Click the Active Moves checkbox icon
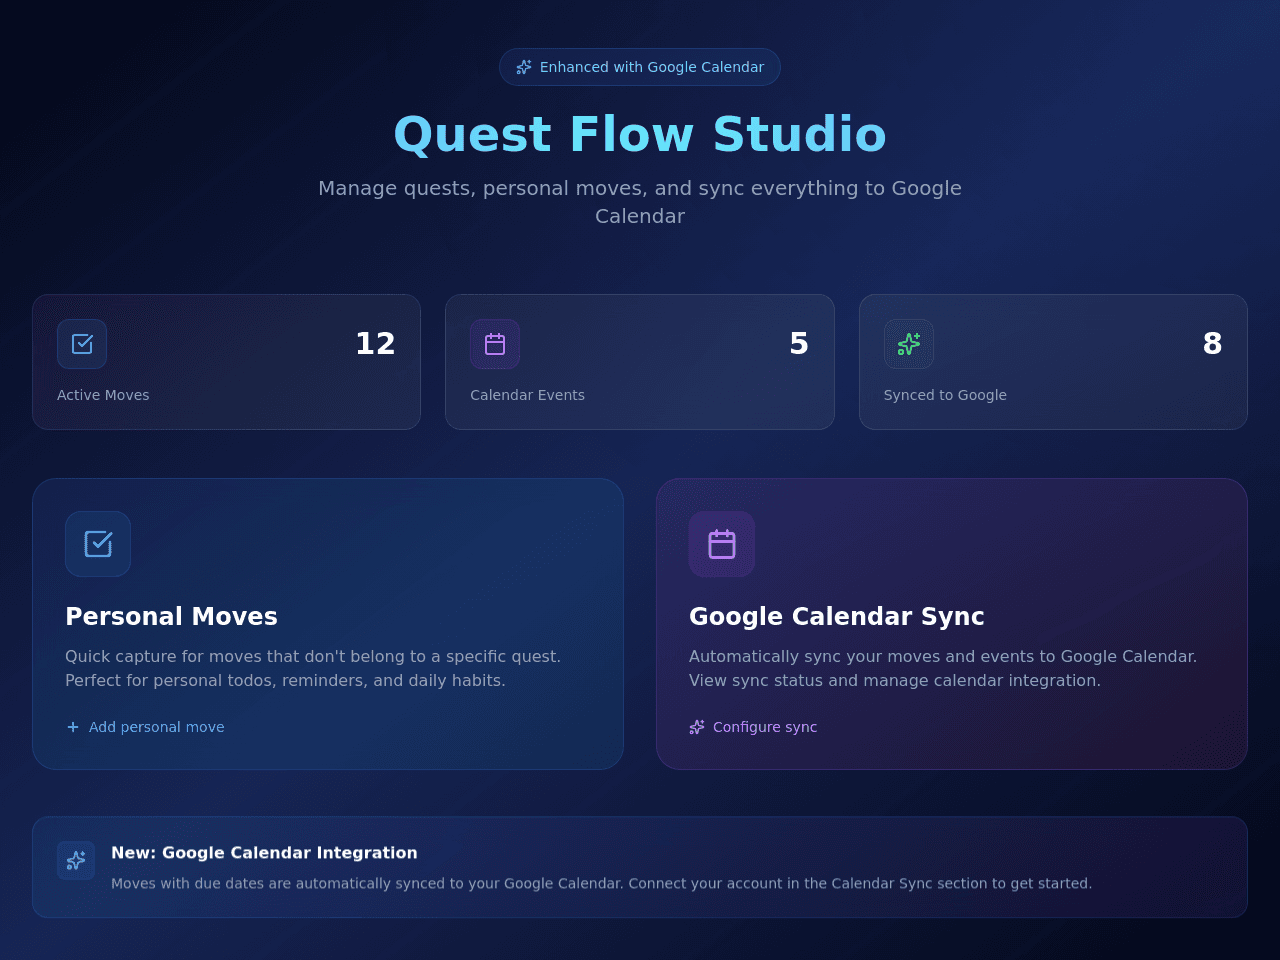The width and height of the screenshot is (1280, 960). 82,344
